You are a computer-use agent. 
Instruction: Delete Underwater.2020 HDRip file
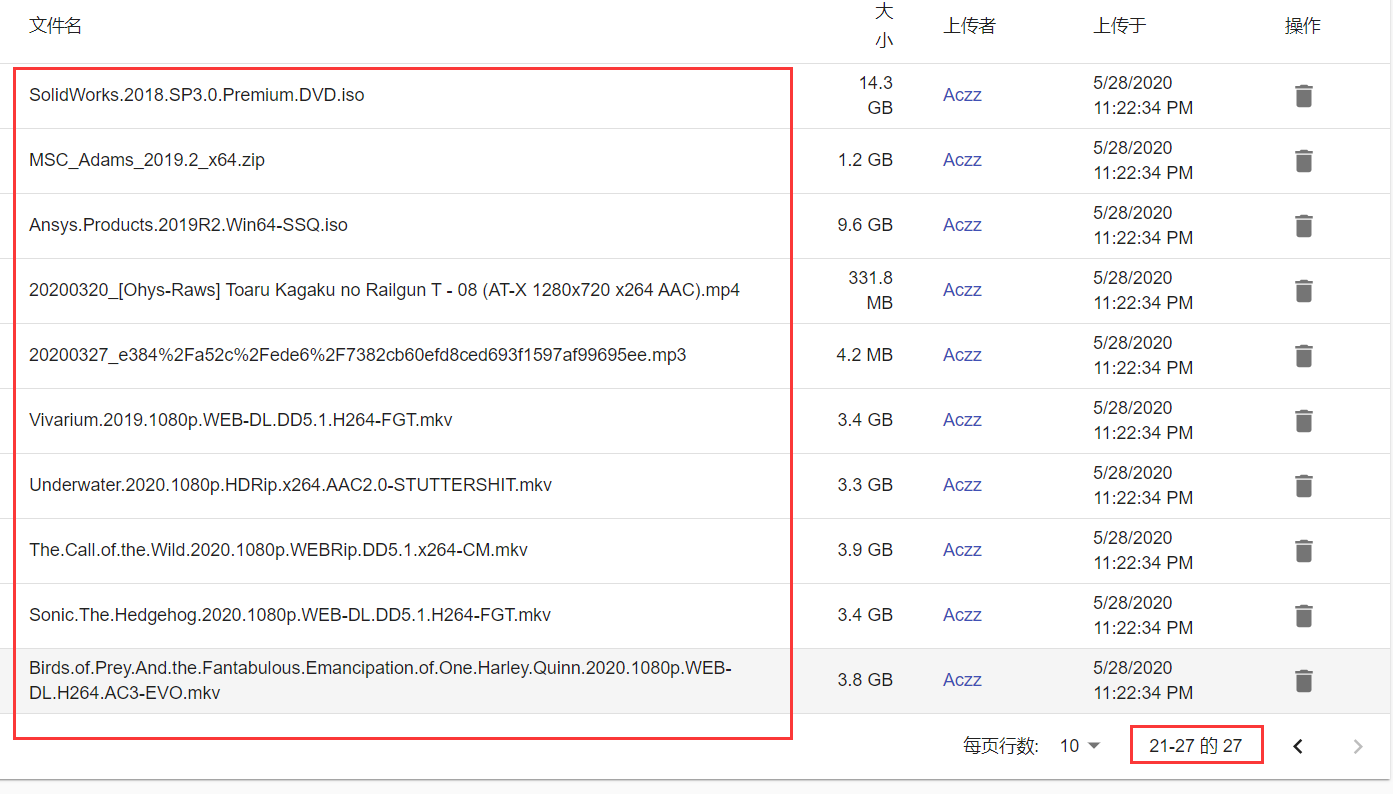1303,485
